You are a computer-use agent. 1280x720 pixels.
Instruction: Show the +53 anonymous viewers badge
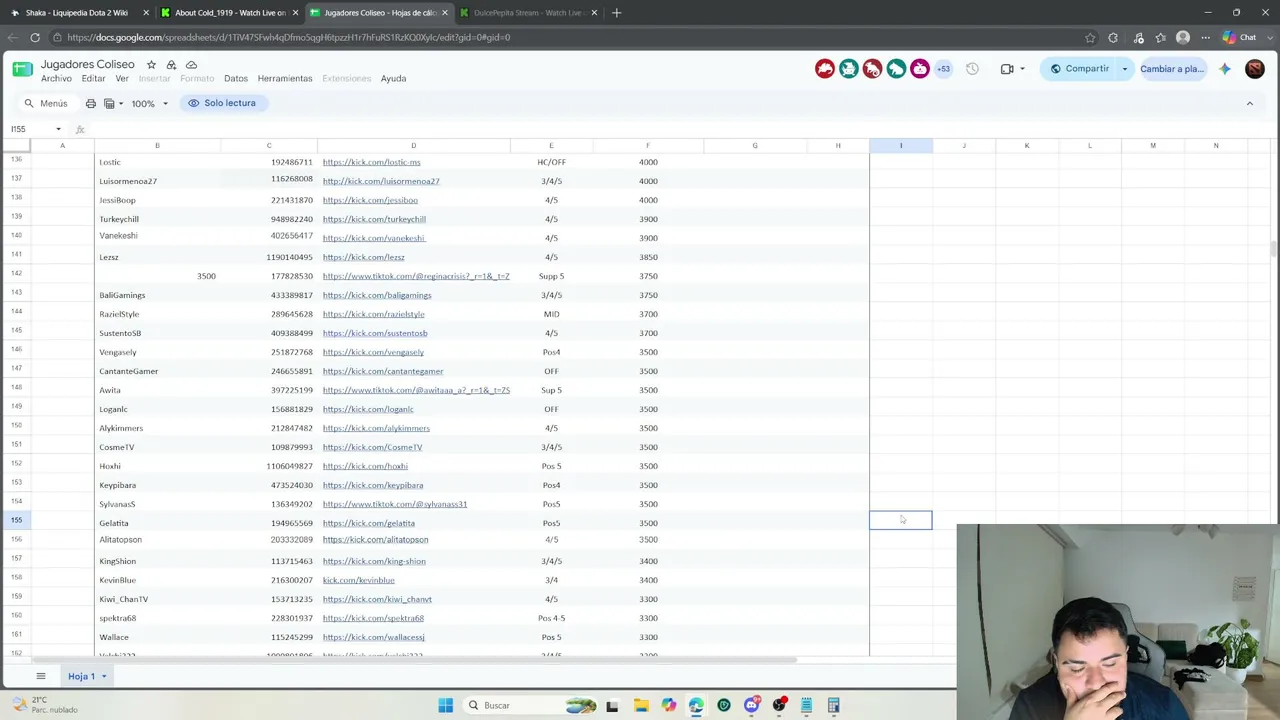943,69
